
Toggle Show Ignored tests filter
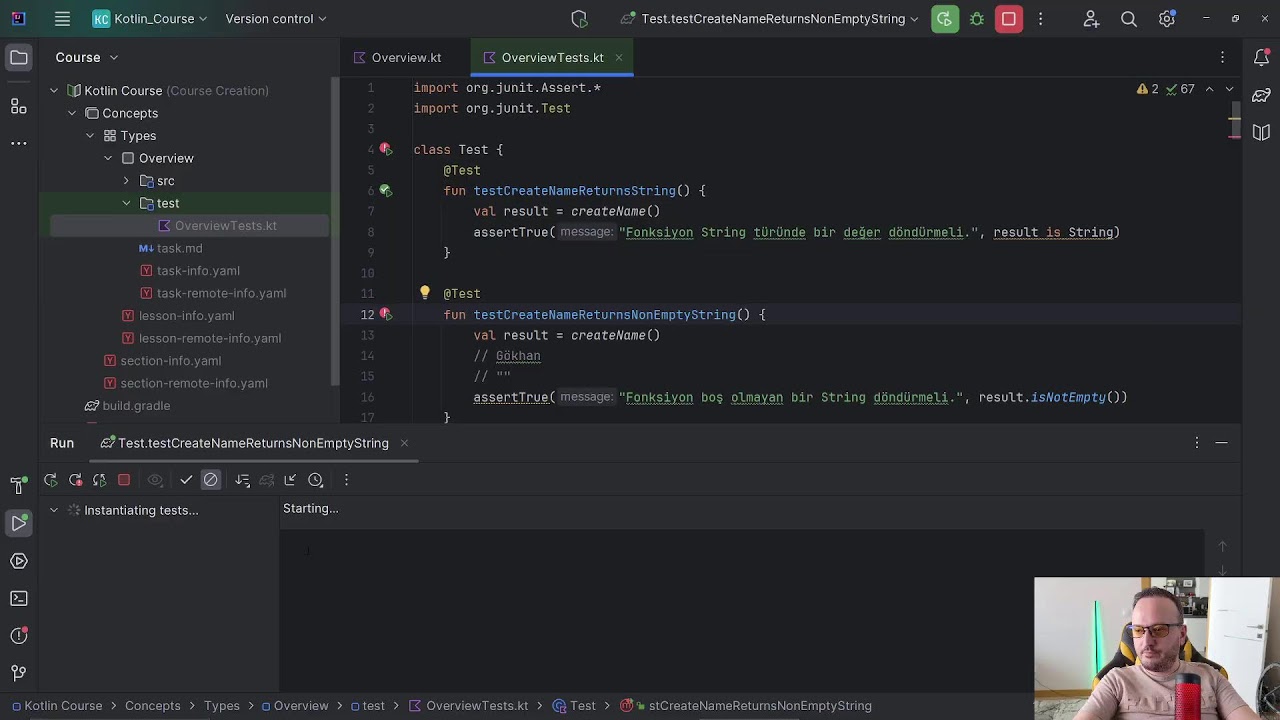(x=211, y=480)
